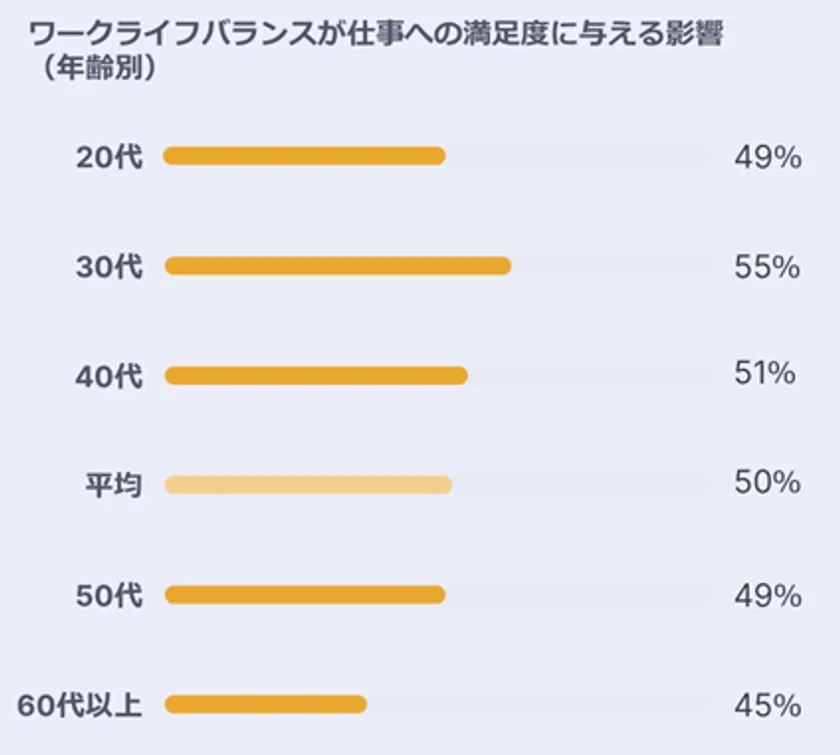Click the 49% value beside 50代

tap(767, 596)
